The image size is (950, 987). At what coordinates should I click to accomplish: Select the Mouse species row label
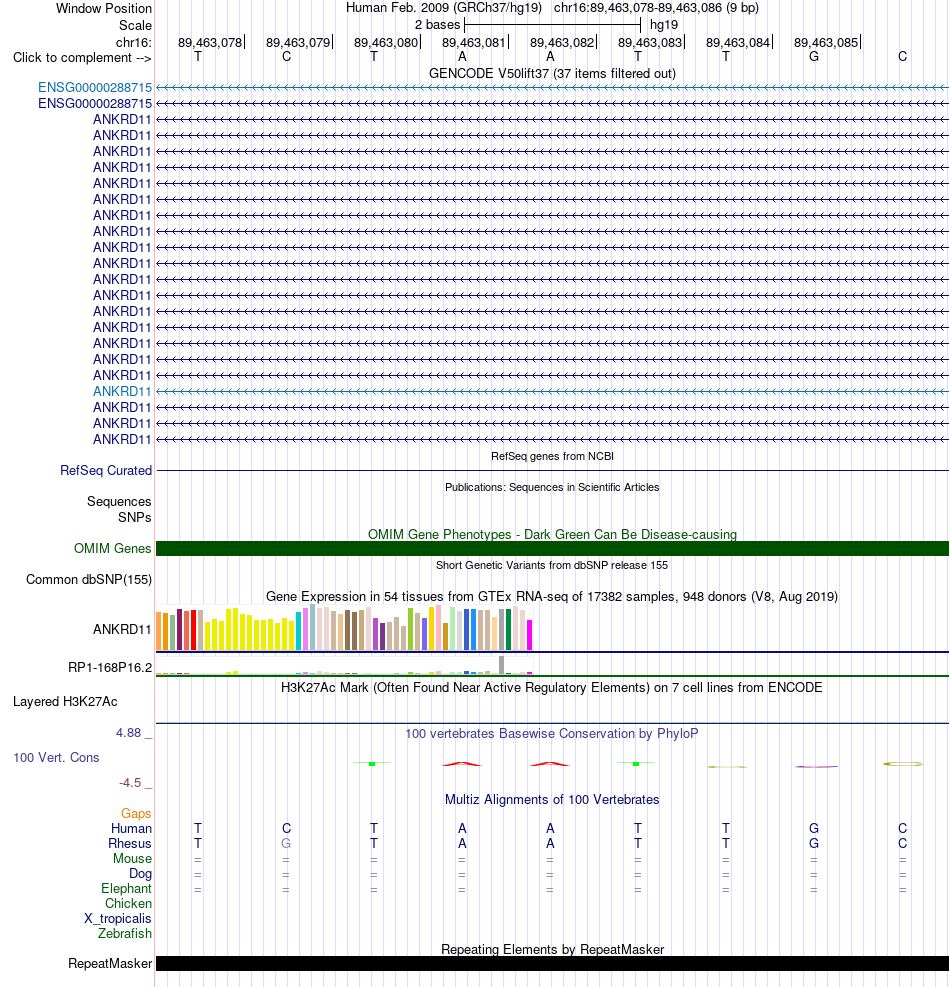132,859
